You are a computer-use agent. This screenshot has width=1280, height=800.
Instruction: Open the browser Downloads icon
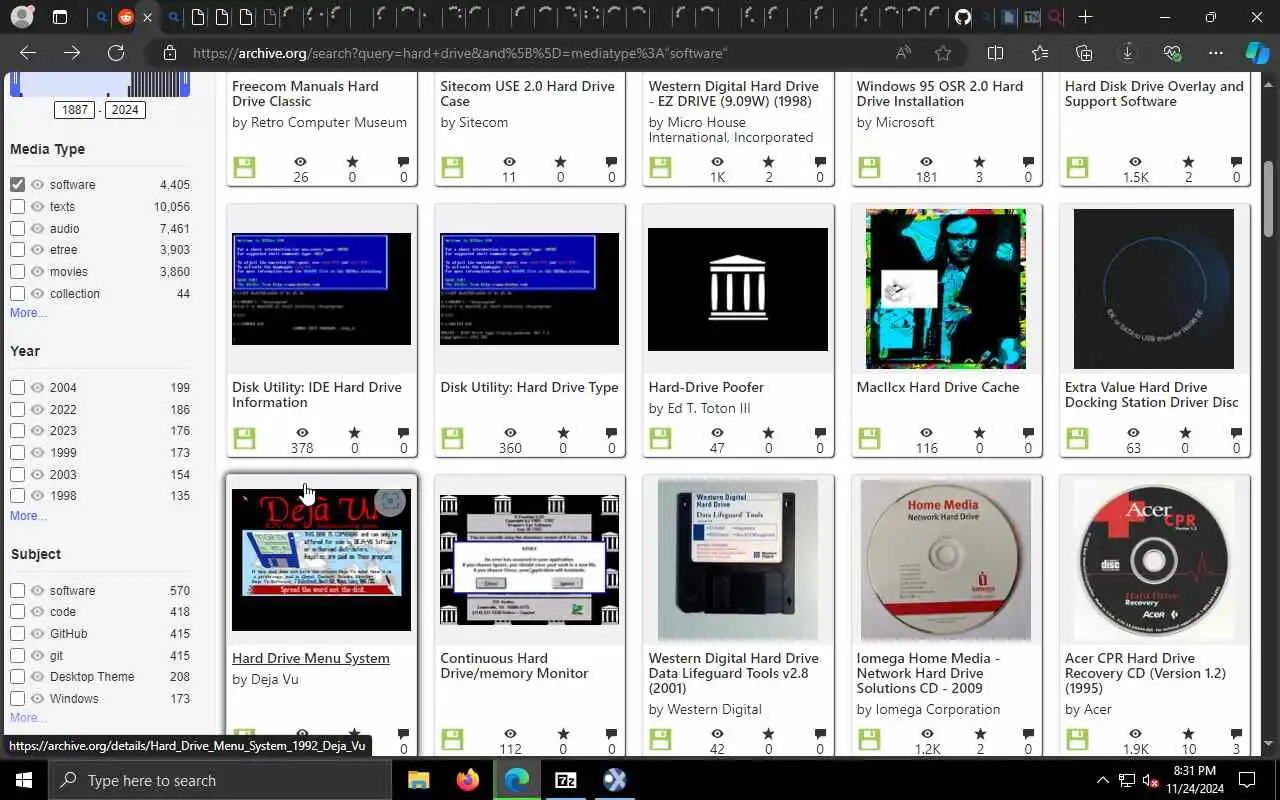pyautogui.click(x=1127, y=53)
